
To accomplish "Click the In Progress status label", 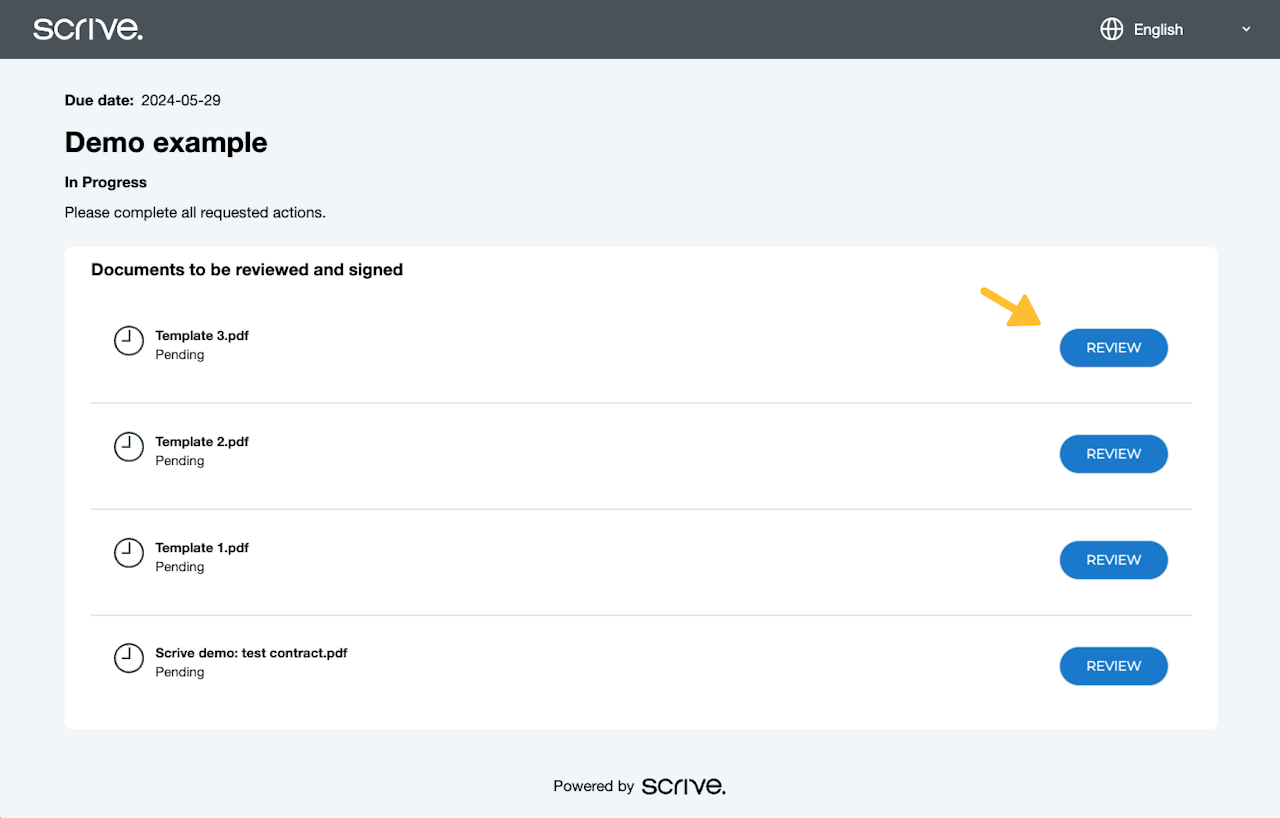I will [x=106, y=182].
